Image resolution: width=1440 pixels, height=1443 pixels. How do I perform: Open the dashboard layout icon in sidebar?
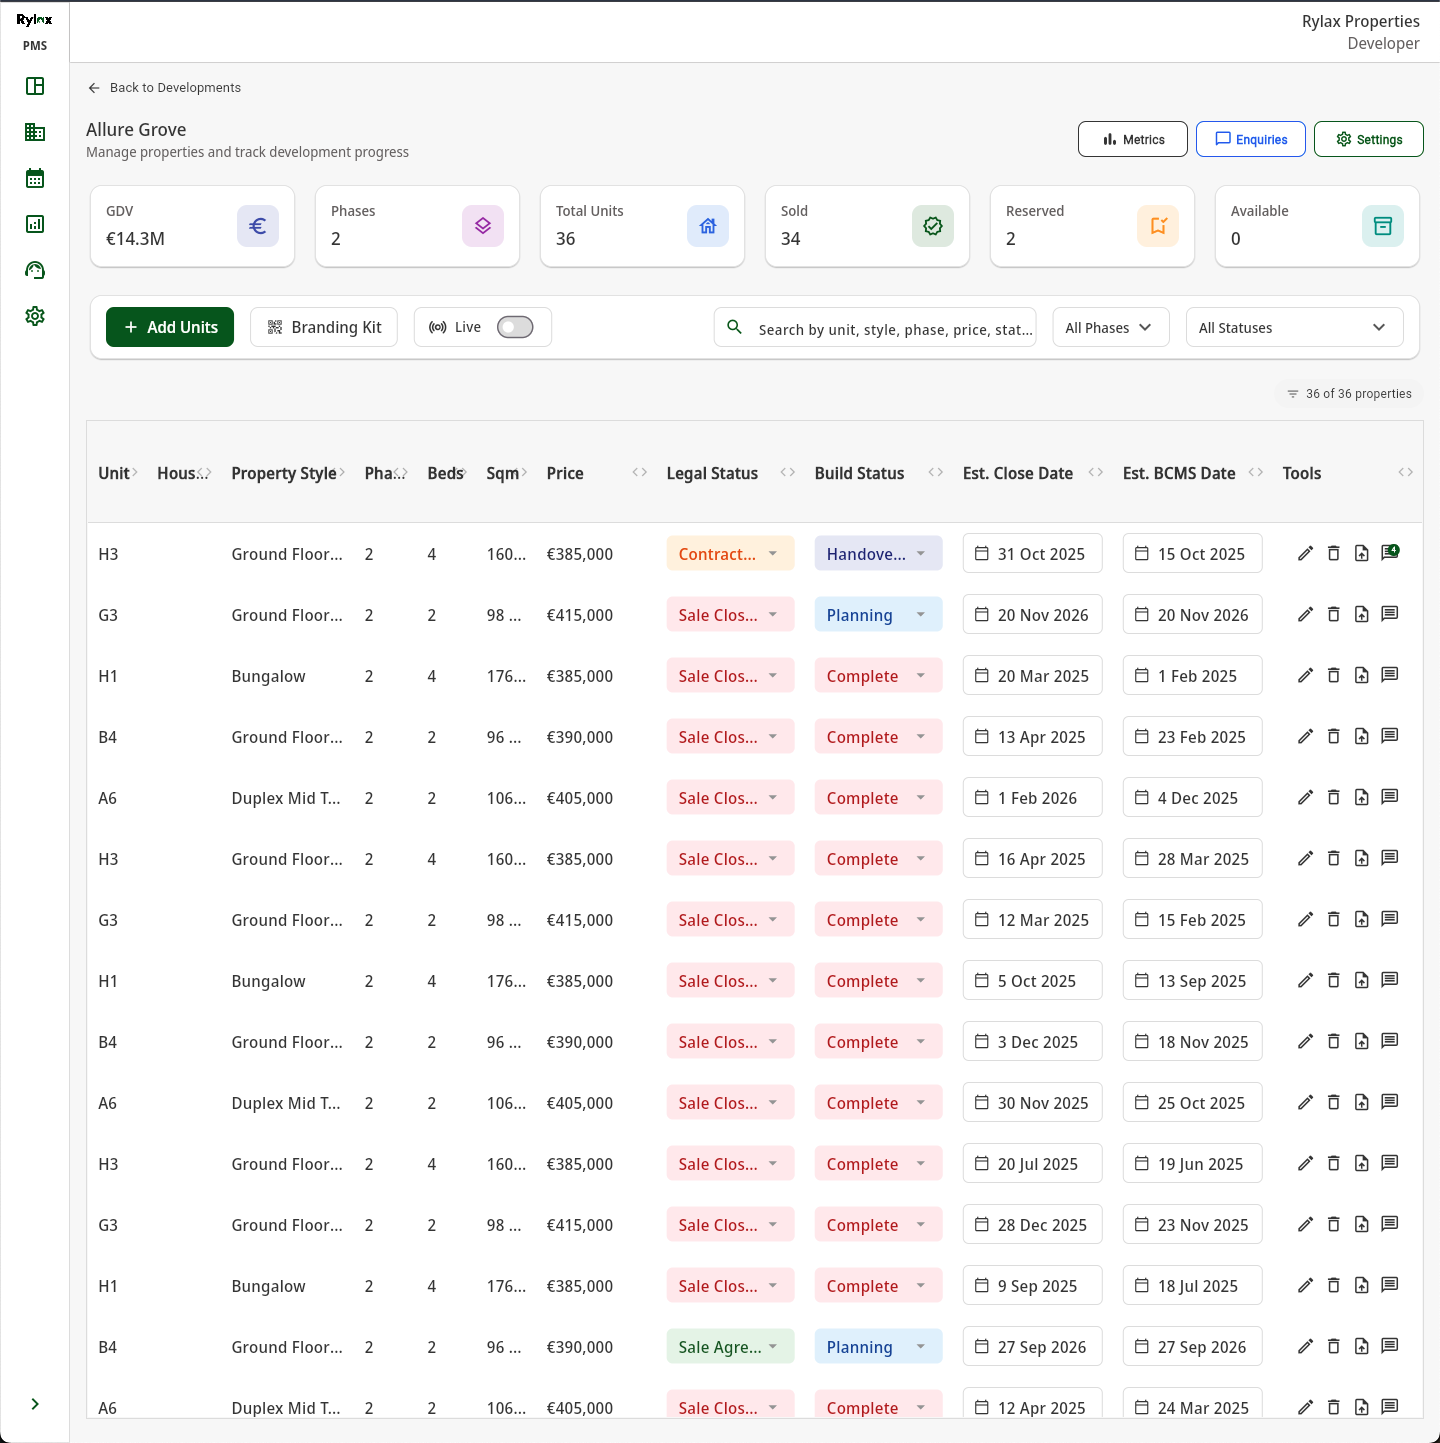point(35,86)
